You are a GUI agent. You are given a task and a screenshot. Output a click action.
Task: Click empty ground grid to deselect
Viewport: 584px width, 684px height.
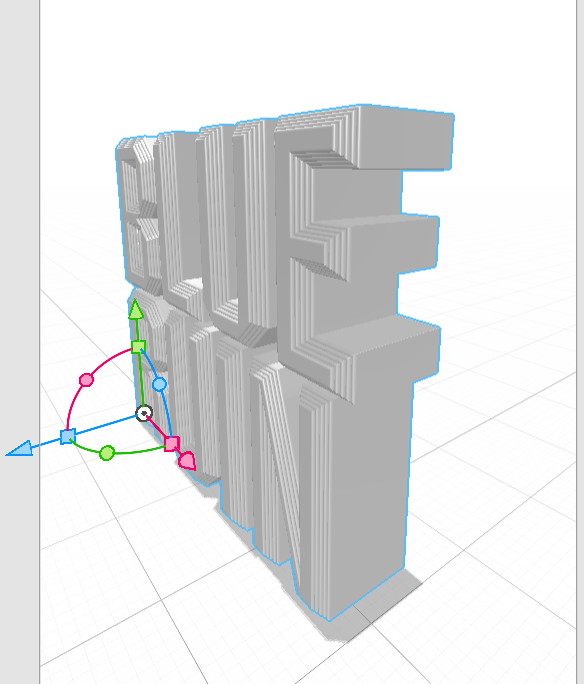click(502, 545)
